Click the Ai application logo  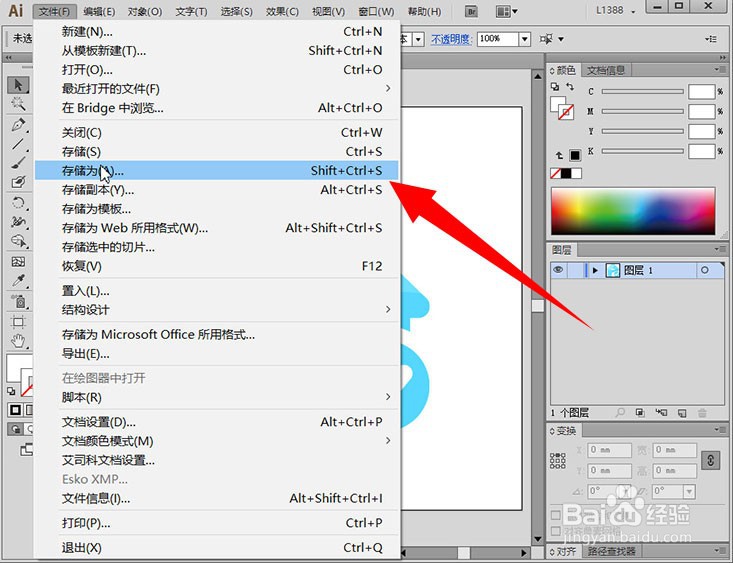16,10
